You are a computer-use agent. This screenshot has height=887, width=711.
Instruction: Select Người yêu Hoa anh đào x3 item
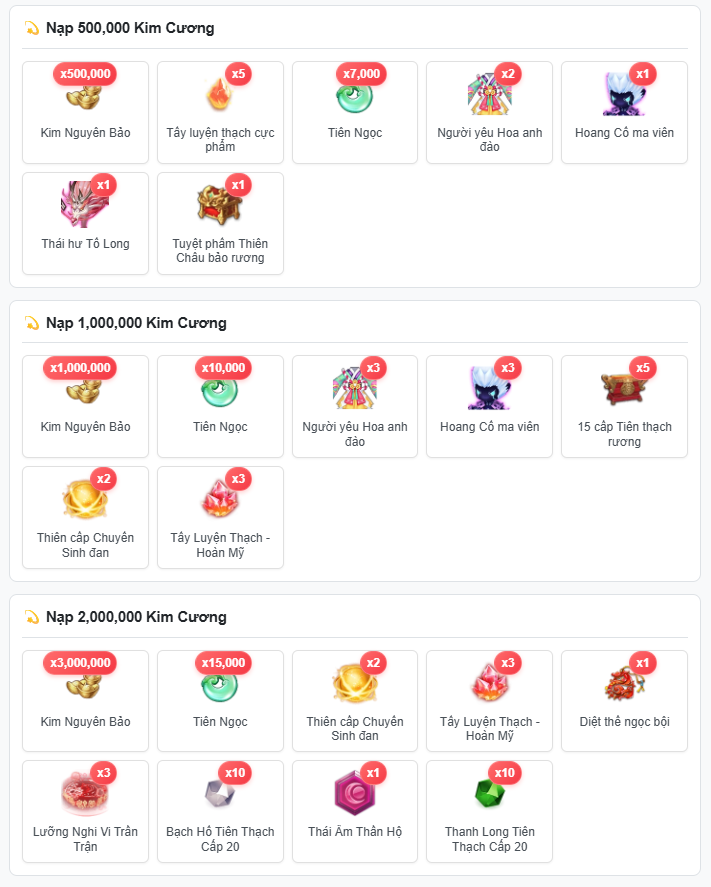[x=355, y=406]
